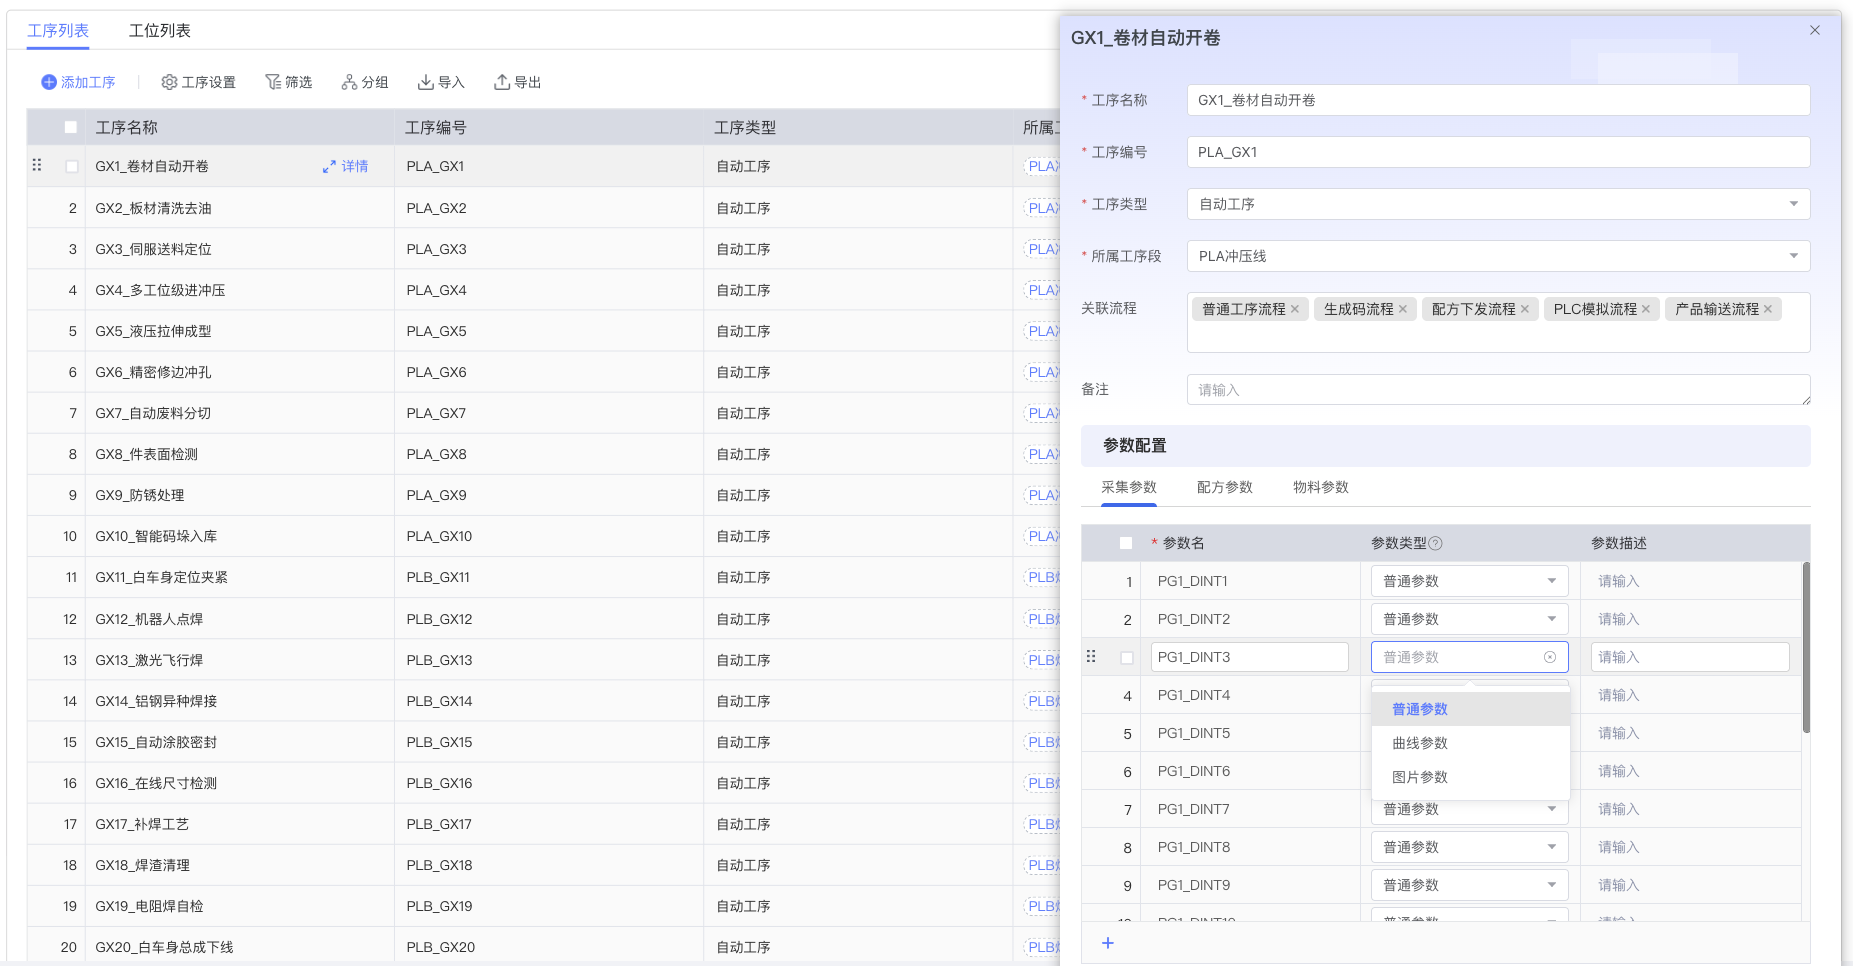Remove the 生成码流程 tag
1853x966 pixels.
(x=1403, y=309)
